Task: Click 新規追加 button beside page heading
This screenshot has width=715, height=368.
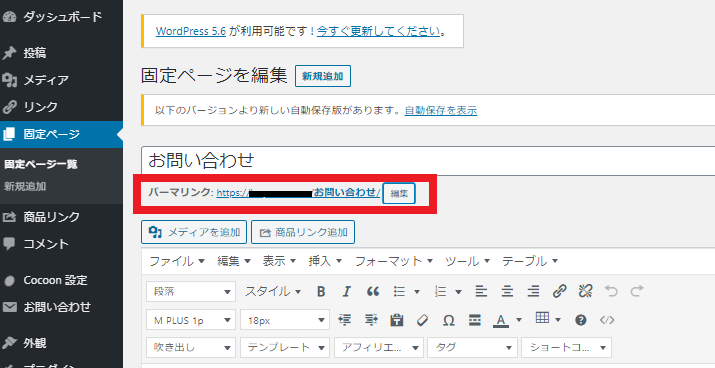Action: pos(323,76)
